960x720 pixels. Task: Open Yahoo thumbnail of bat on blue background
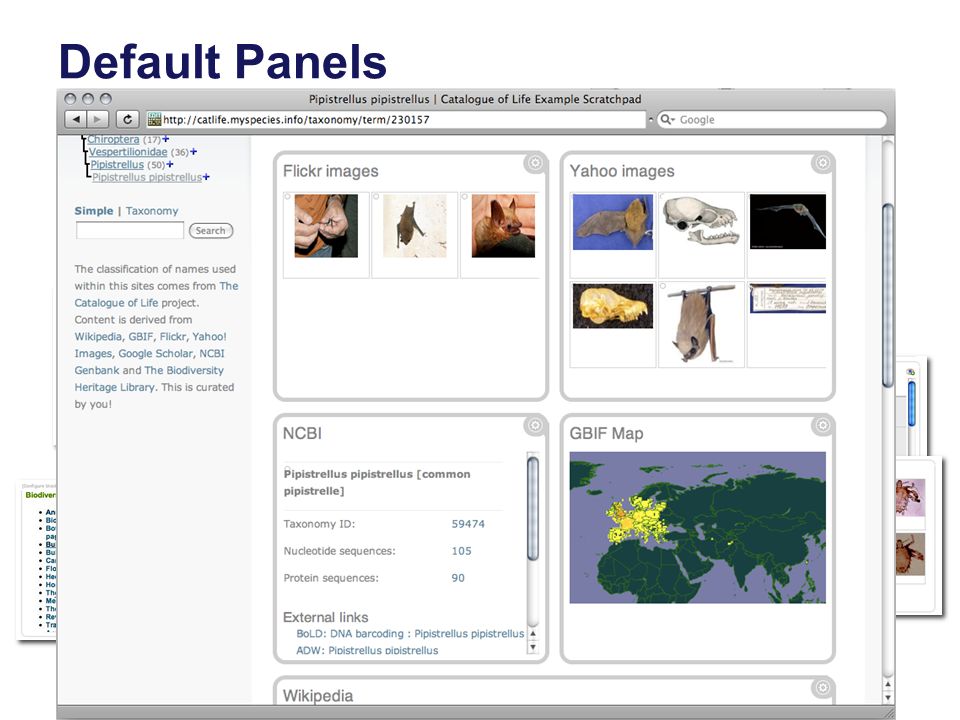coord(613,222)
